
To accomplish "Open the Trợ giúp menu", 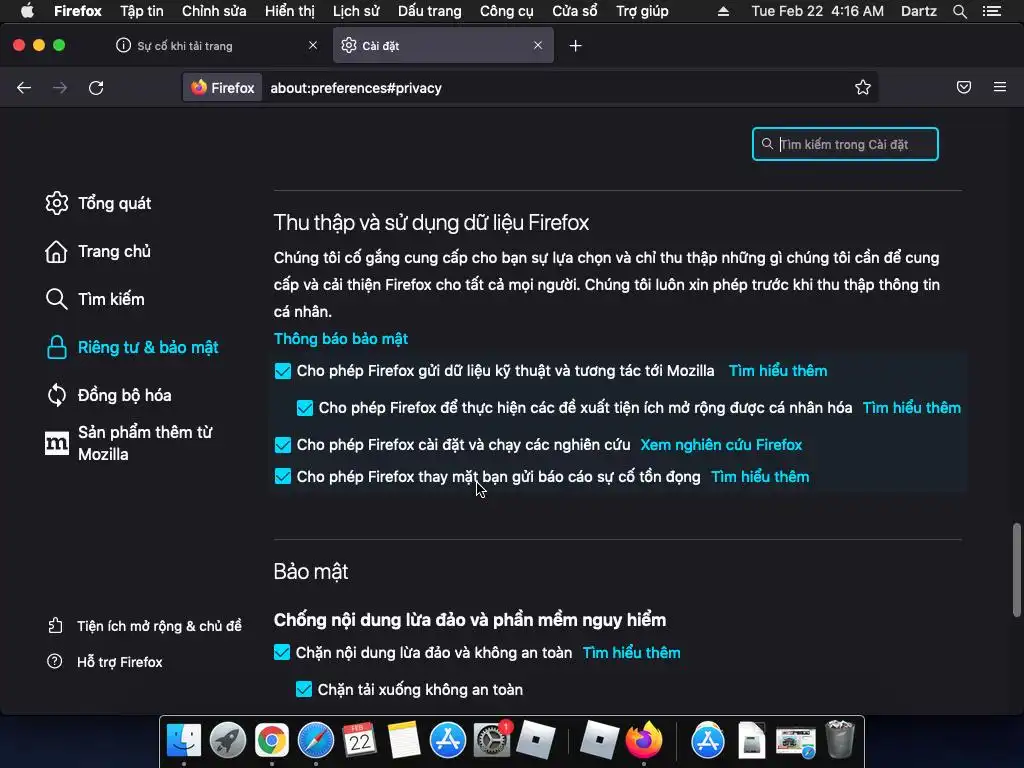I will pyautogui.click(x=643, y=11).
